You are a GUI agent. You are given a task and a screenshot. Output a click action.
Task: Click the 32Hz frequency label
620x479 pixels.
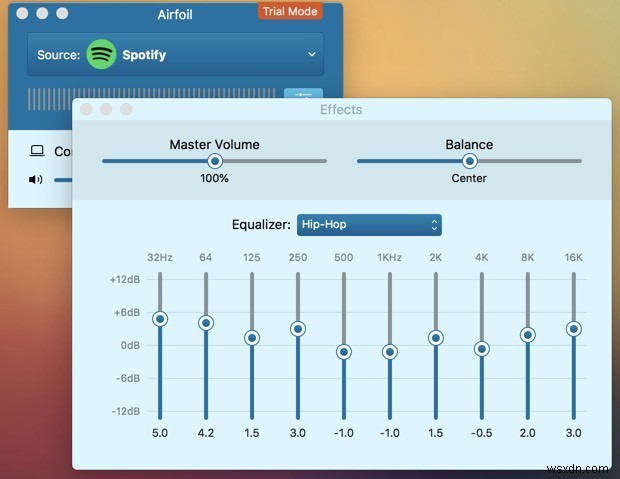coord(160,257)
